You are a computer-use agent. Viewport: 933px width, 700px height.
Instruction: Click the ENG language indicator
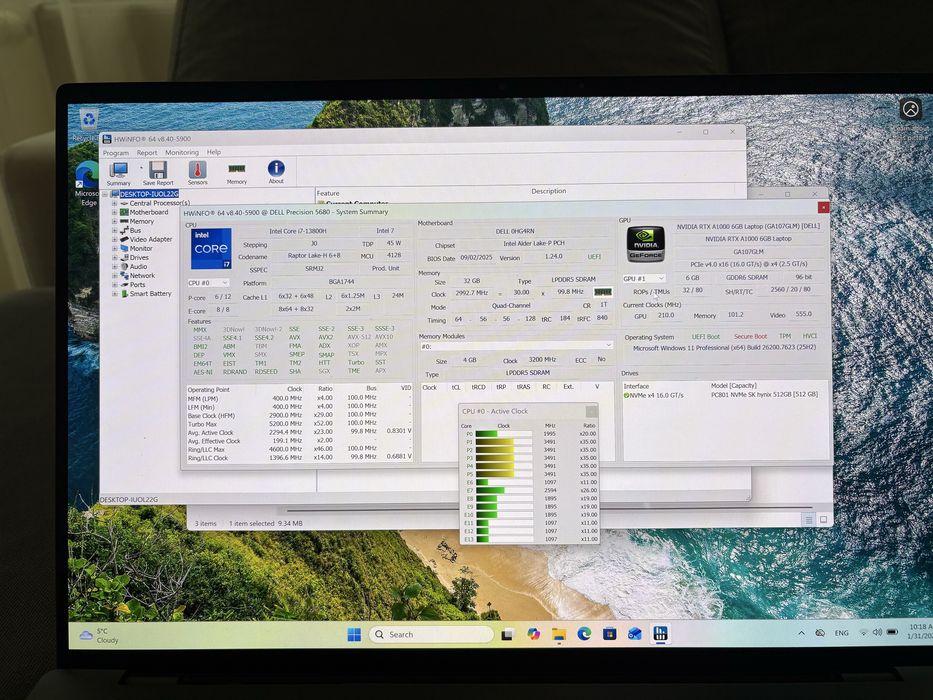(841, 633)
